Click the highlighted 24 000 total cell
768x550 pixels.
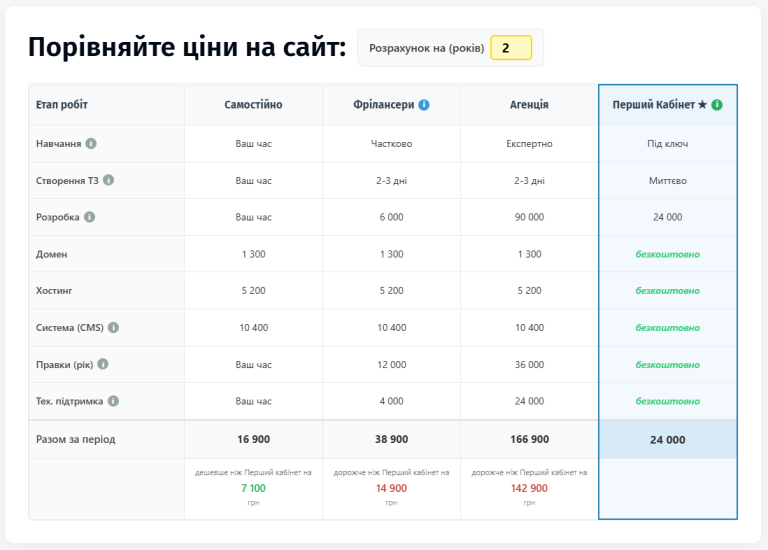click(668, 440)
